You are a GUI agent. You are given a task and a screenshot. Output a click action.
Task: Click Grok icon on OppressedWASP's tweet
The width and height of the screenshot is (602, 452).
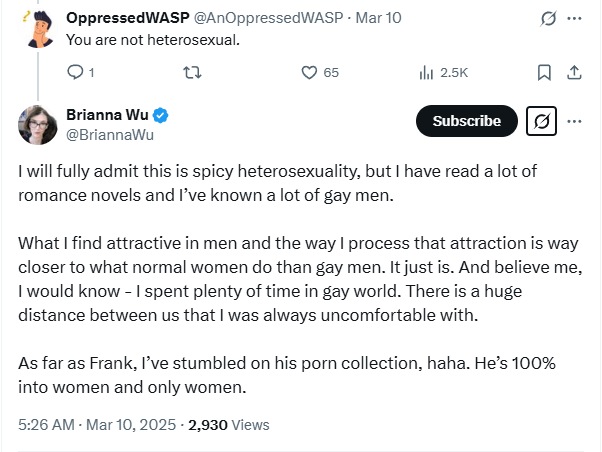(x=548, y=18)
